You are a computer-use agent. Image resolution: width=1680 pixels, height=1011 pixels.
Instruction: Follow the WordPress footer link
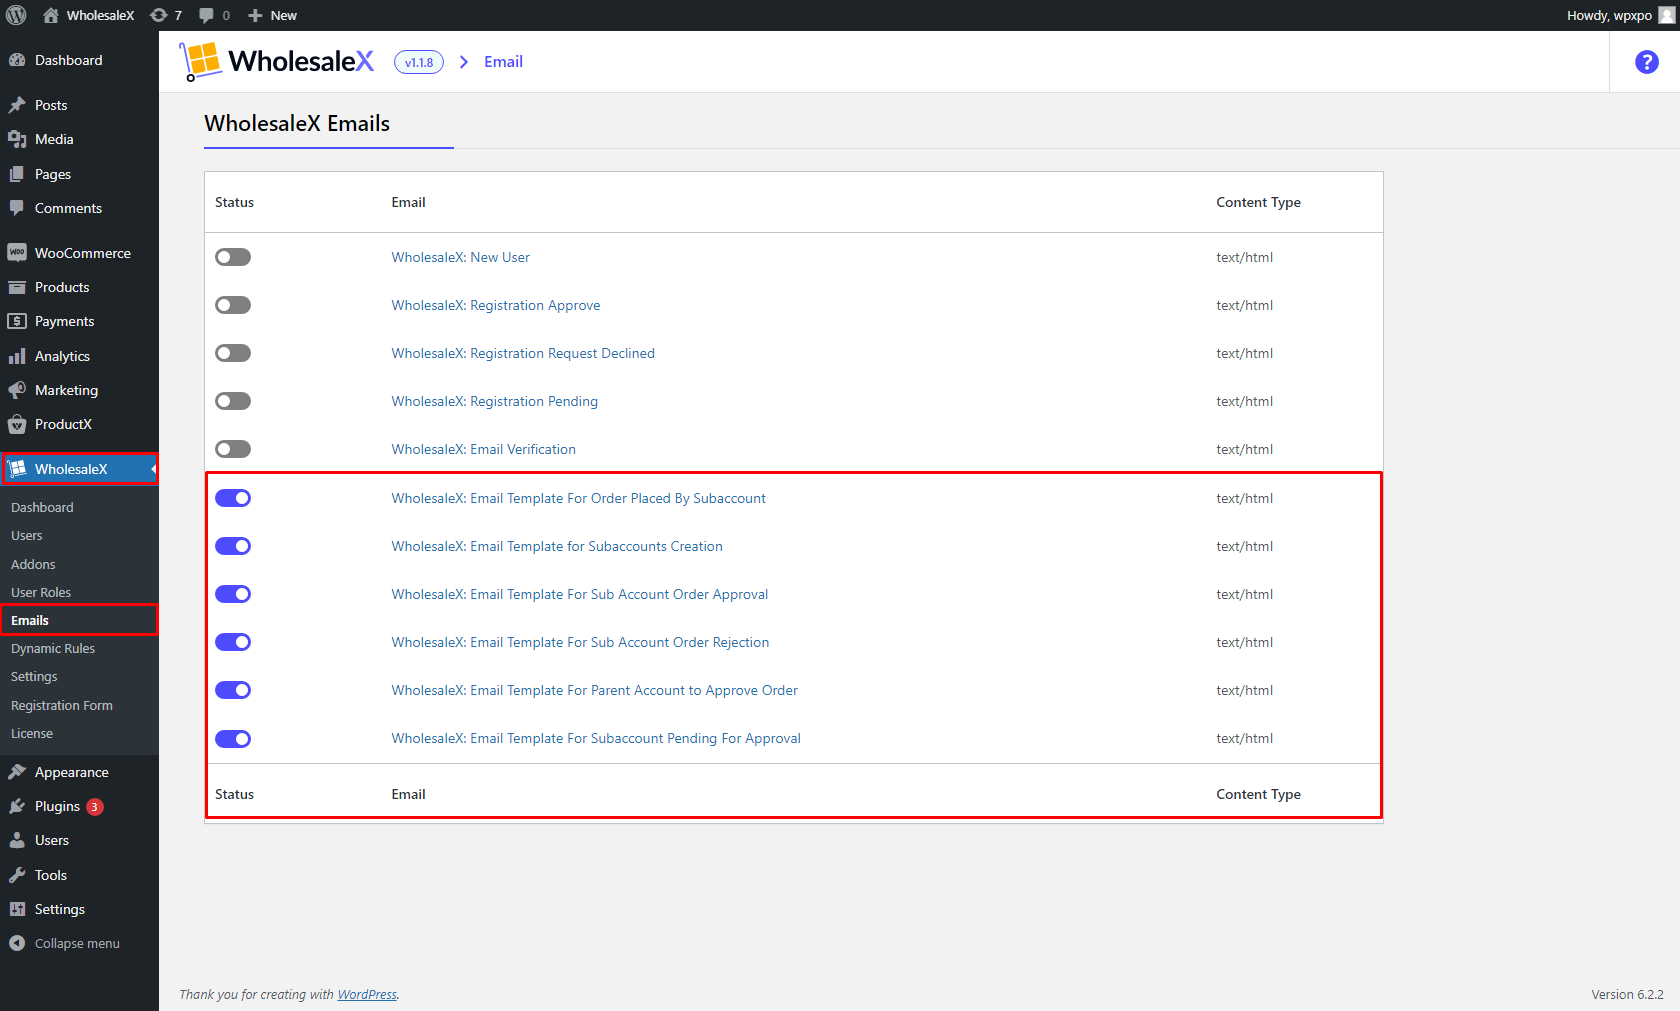(367, 994)
